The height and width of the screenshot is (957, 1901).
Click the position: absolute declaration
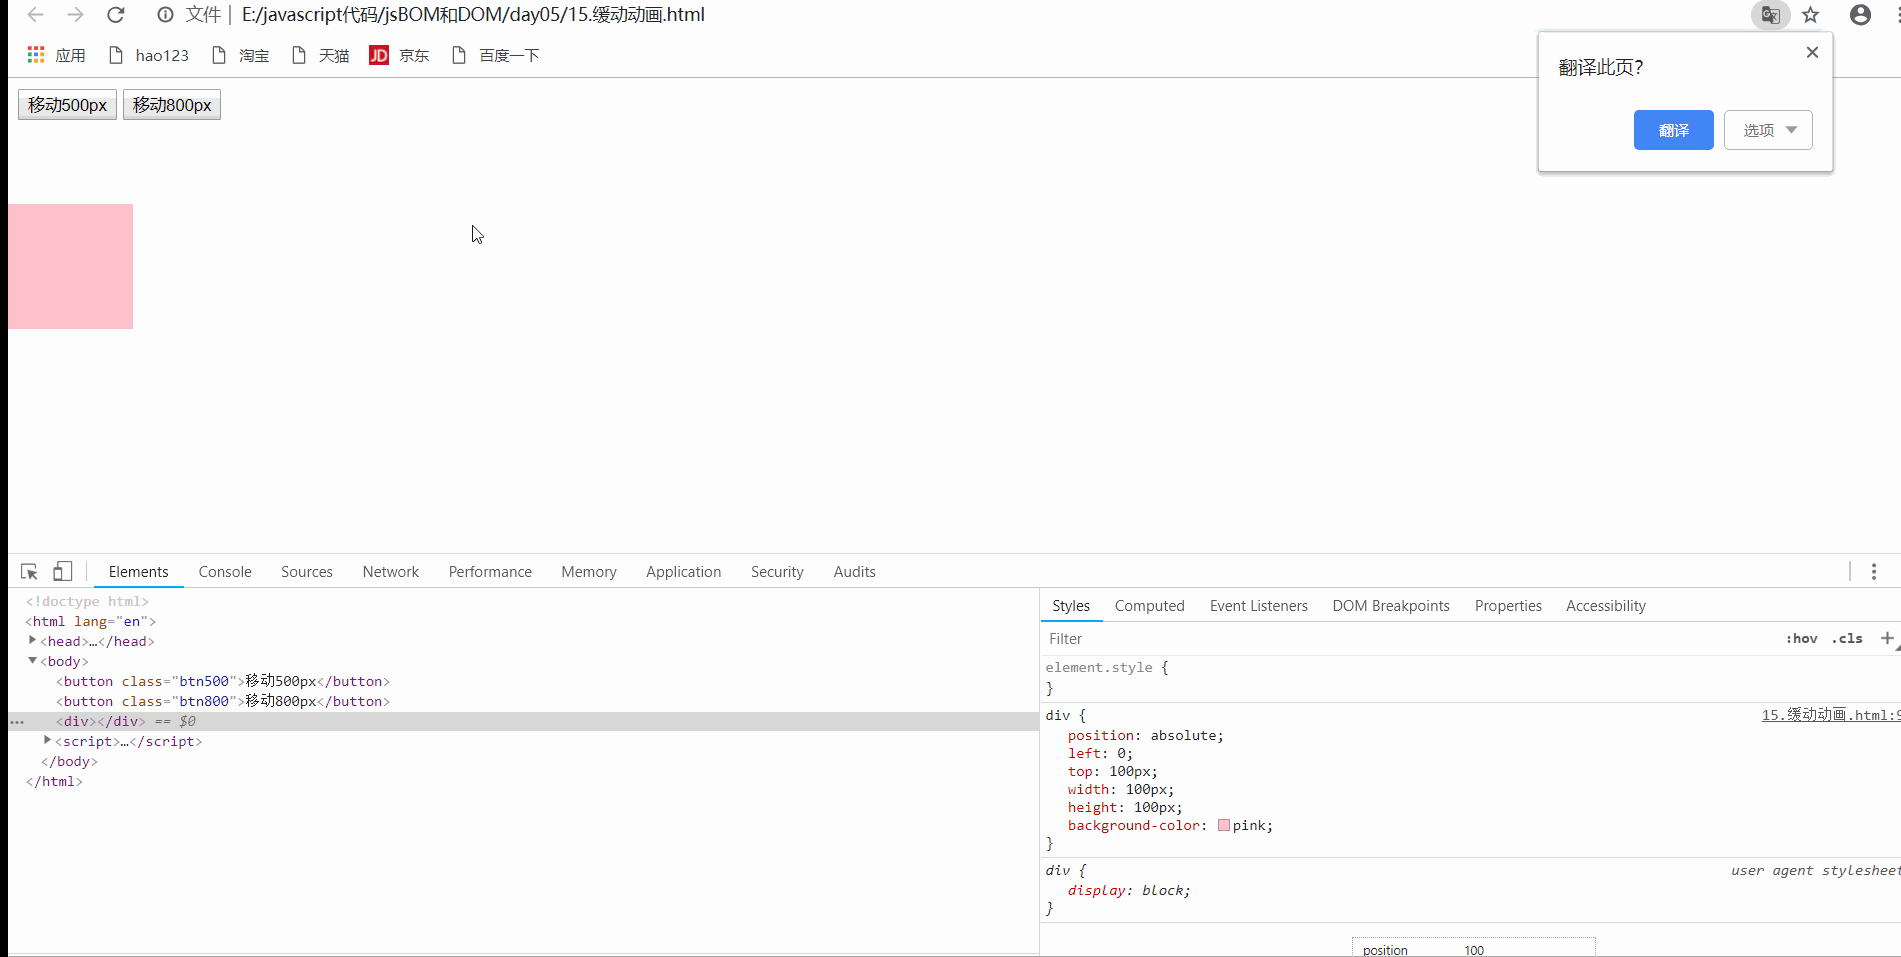(x=1145, y=735)
